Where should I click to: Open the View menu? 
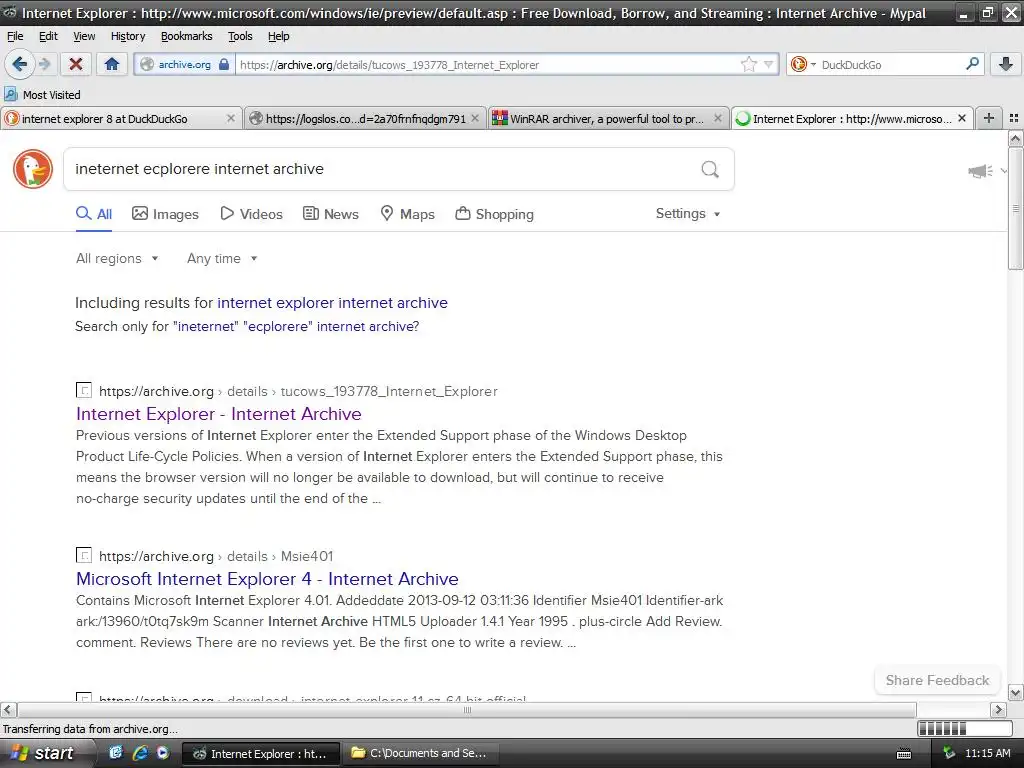click(x=84, y=36)
